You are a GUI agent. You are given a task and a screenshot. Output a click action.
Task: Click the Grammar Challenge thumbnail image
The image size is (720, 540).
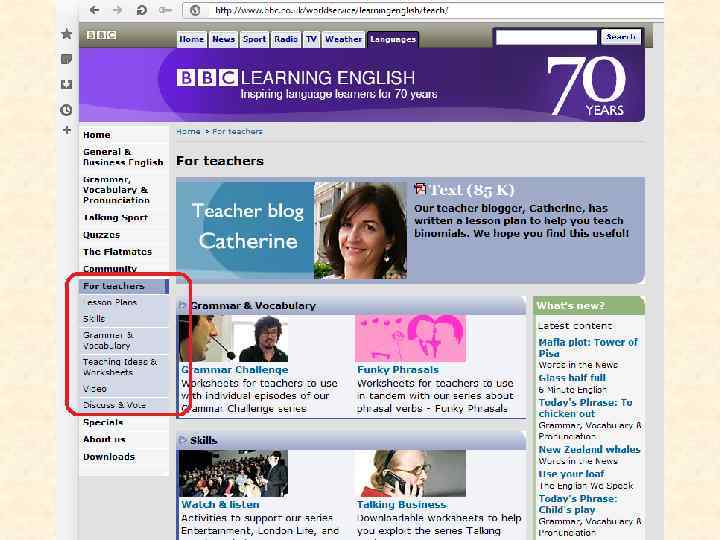click(233, 338)
